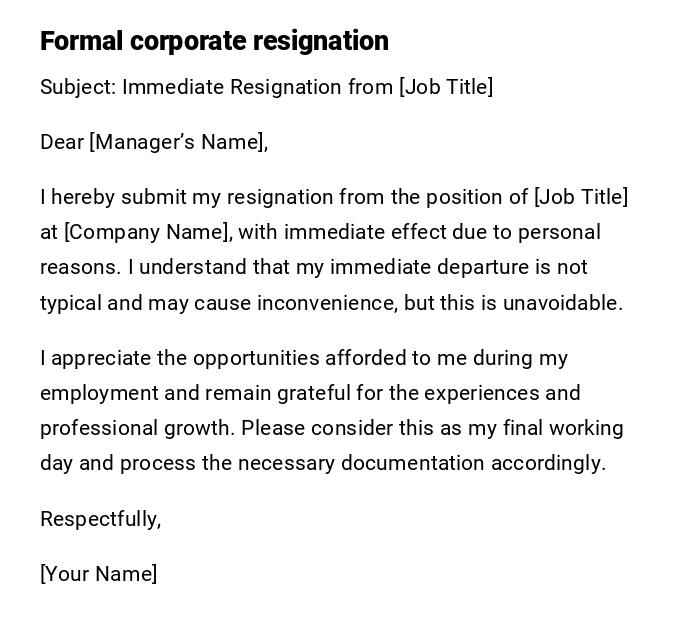The image size is (700, 636).
Task: Click the word 'unavoidable' ending first paragraph
Action: tap(565, 303)
